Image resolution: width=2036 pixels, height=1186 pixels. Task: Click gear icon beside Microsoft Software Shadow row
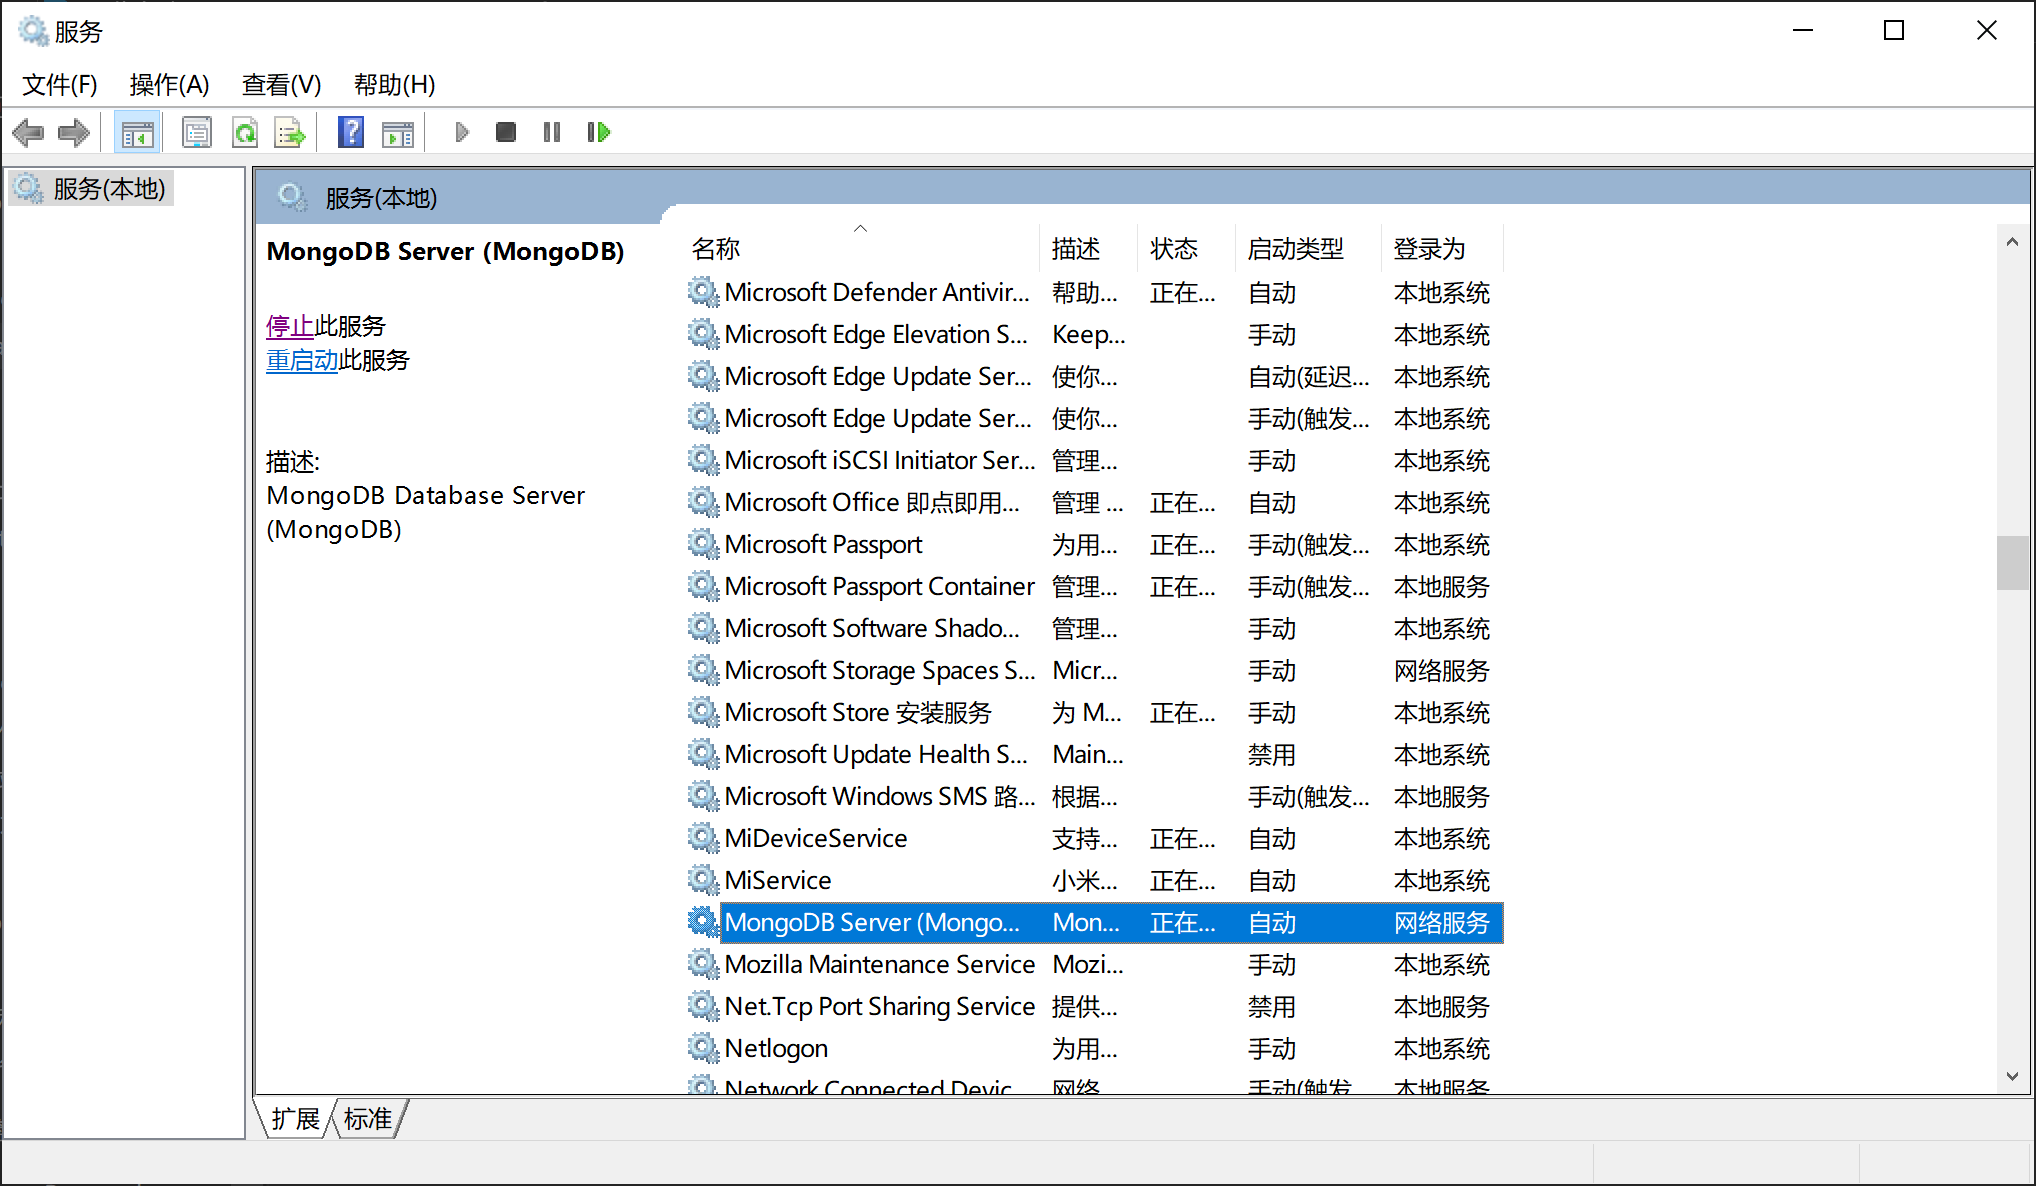tap(703, 627)
